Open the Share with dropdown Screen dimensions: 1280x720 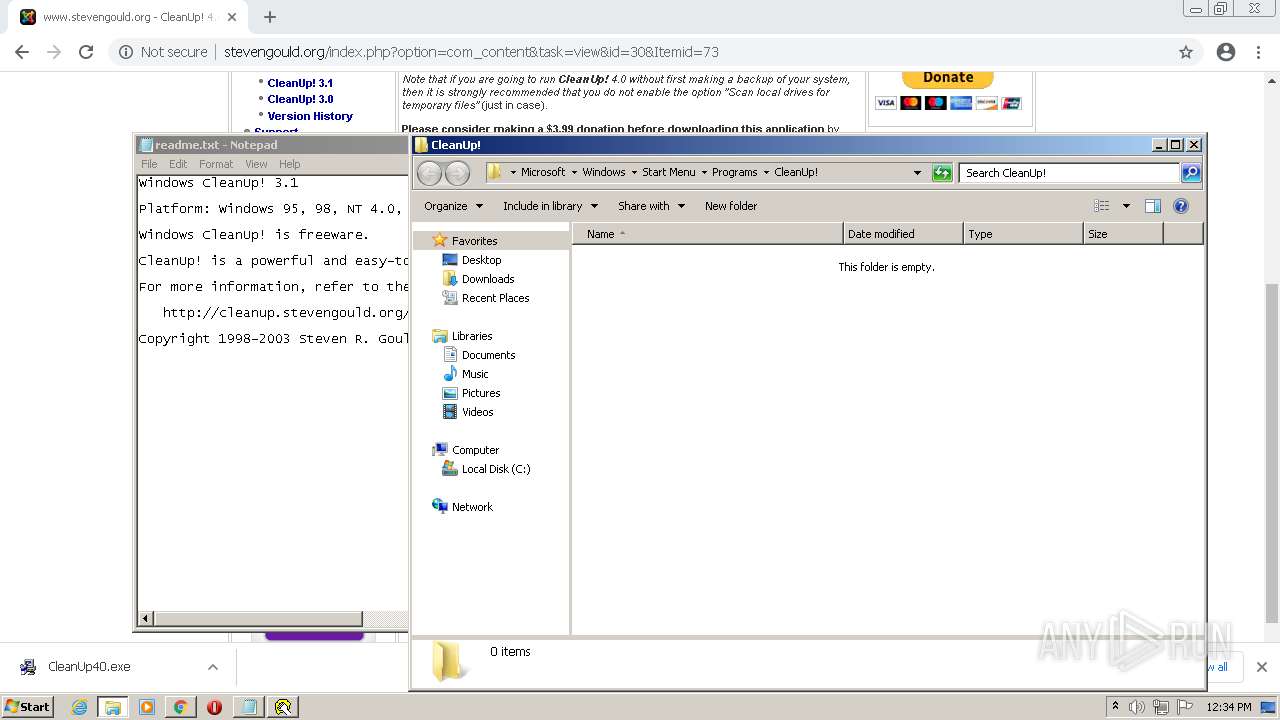[x=651, y=206]
